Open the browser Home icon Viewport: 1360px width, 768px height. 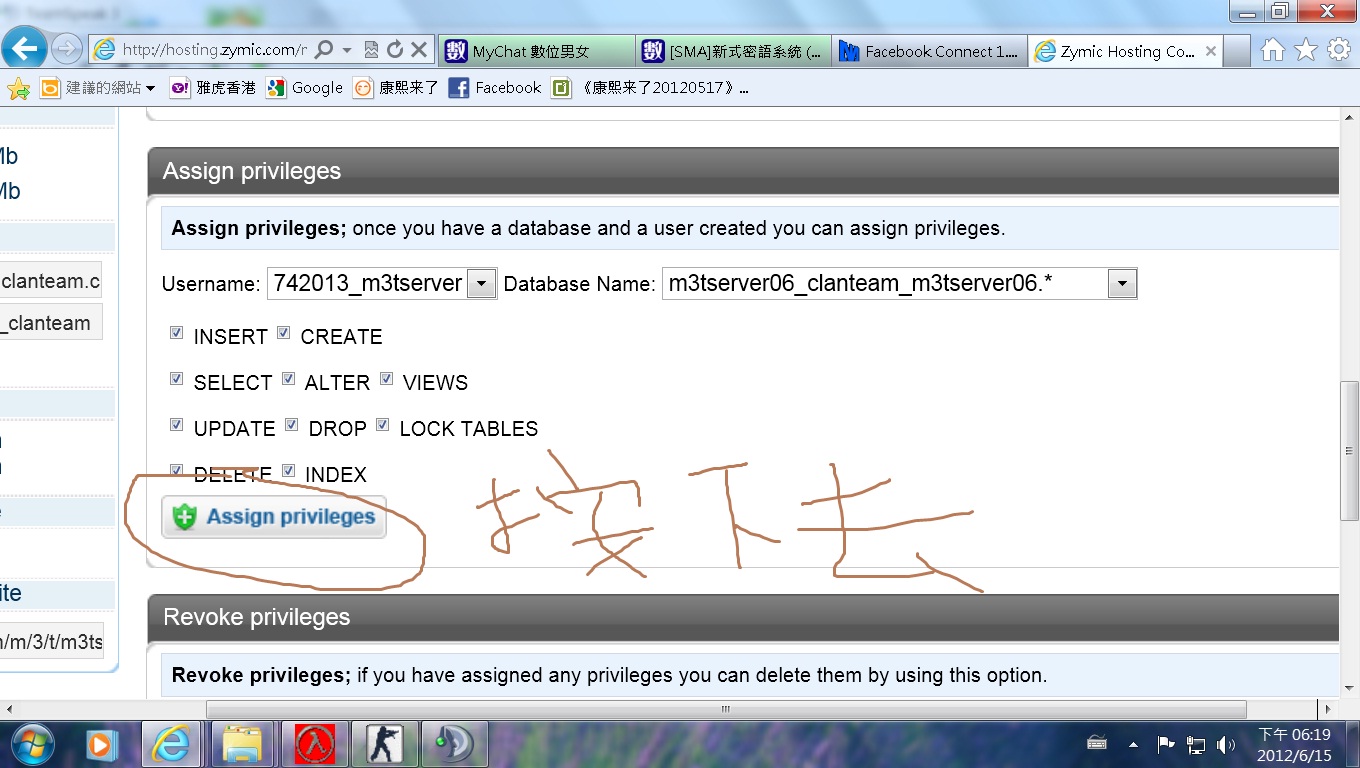point(1272,50)
